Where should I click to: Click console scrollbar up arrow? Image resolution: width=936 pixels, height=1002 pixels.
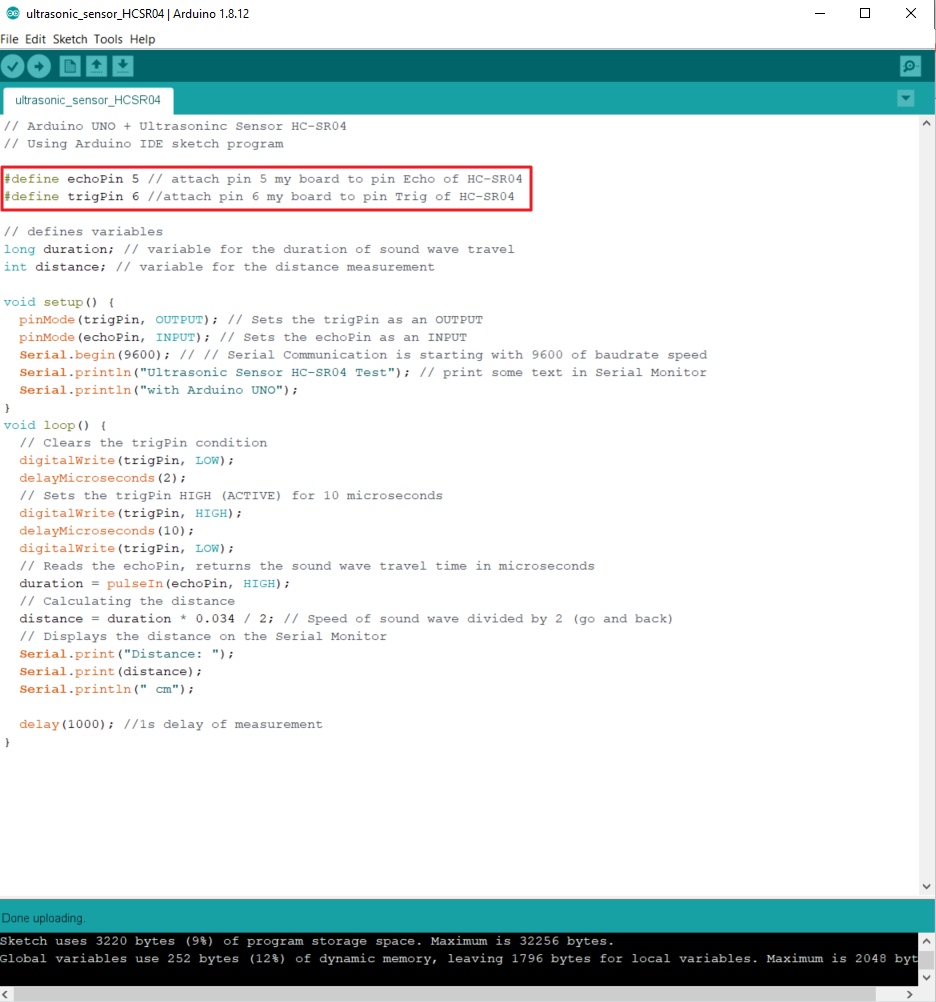(x=926, y=941)
